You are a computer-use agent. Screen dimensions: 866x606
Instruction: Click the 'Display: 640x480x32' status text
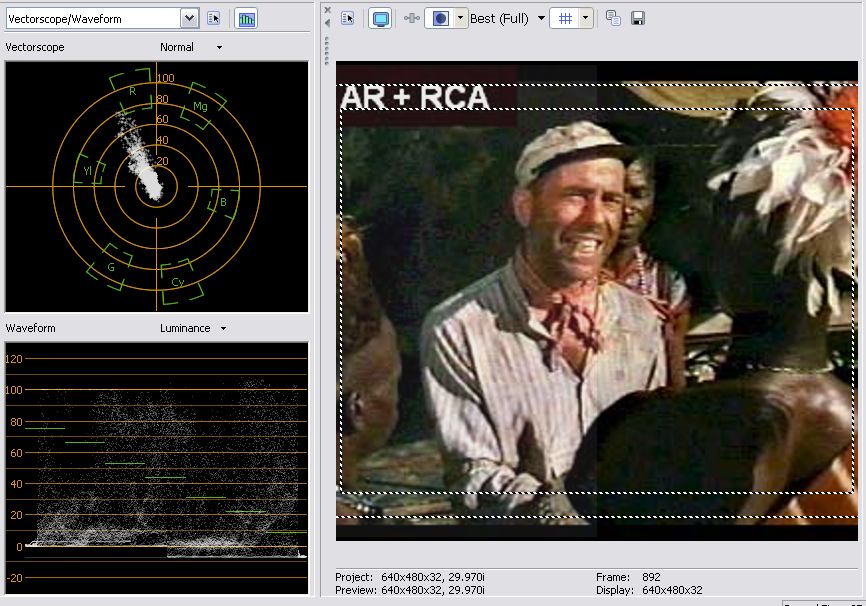[649, 591]
